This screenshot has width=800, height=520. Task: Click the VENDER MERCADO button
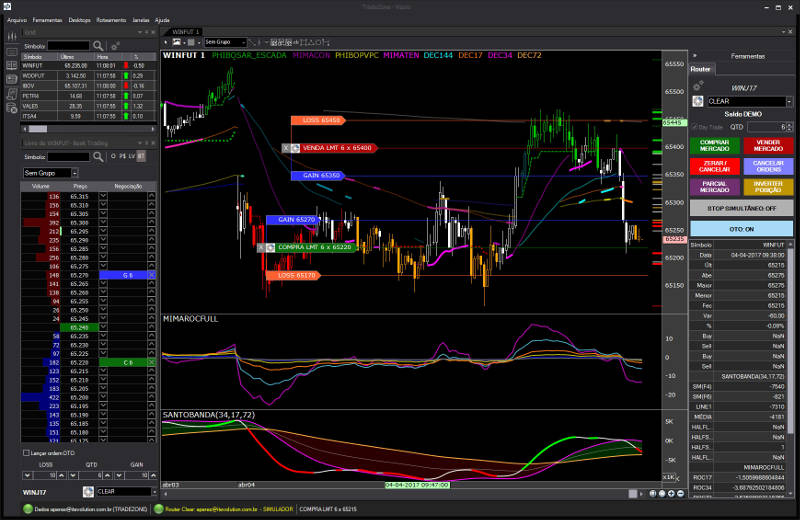coord(768,146)
